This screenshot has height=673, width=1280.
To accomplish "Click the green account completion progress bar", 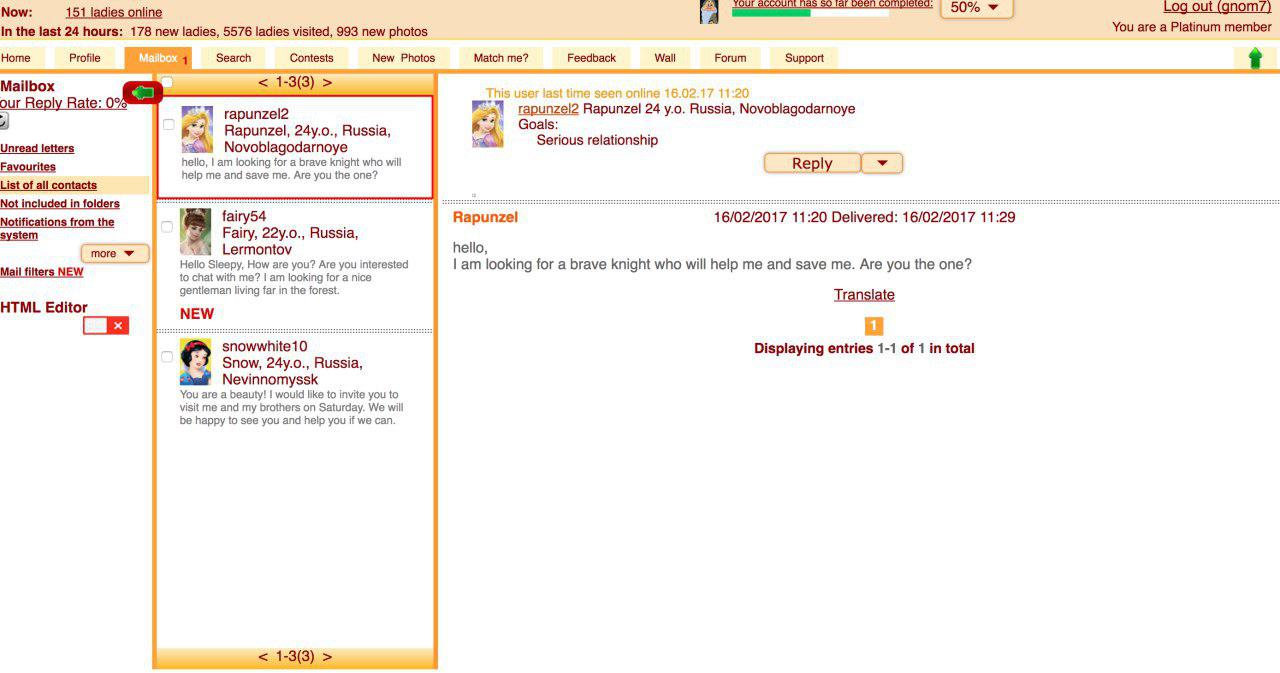I will click(810, 14).
